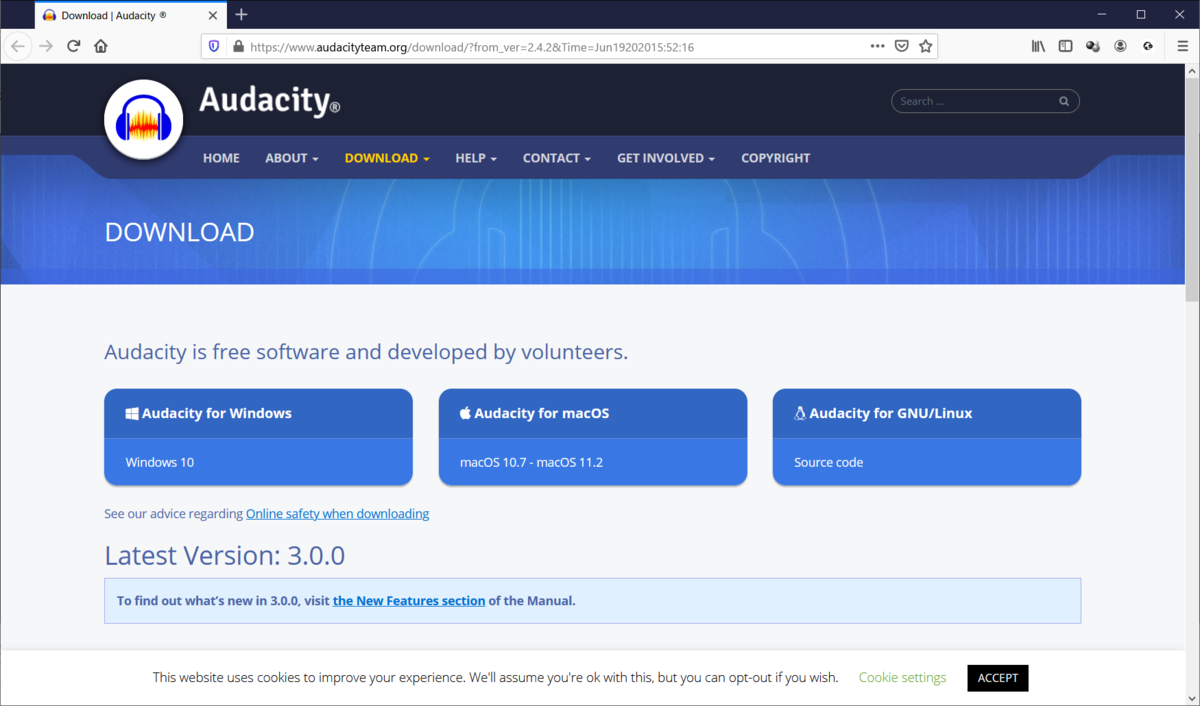This screenshot has height=706, width=1200.
Task: Open page actions three-dots menu
Action: click(x=877, y=46)
